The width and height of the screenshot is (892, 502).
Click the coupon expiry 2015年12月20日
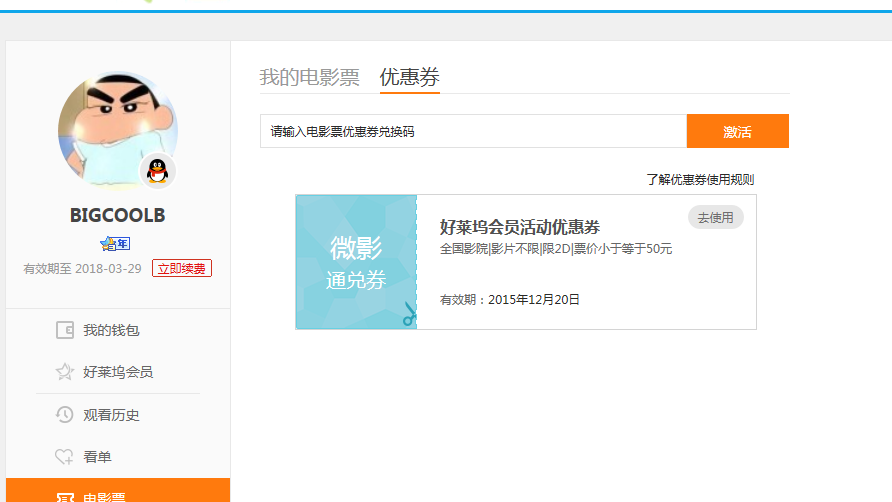[534, 299]
